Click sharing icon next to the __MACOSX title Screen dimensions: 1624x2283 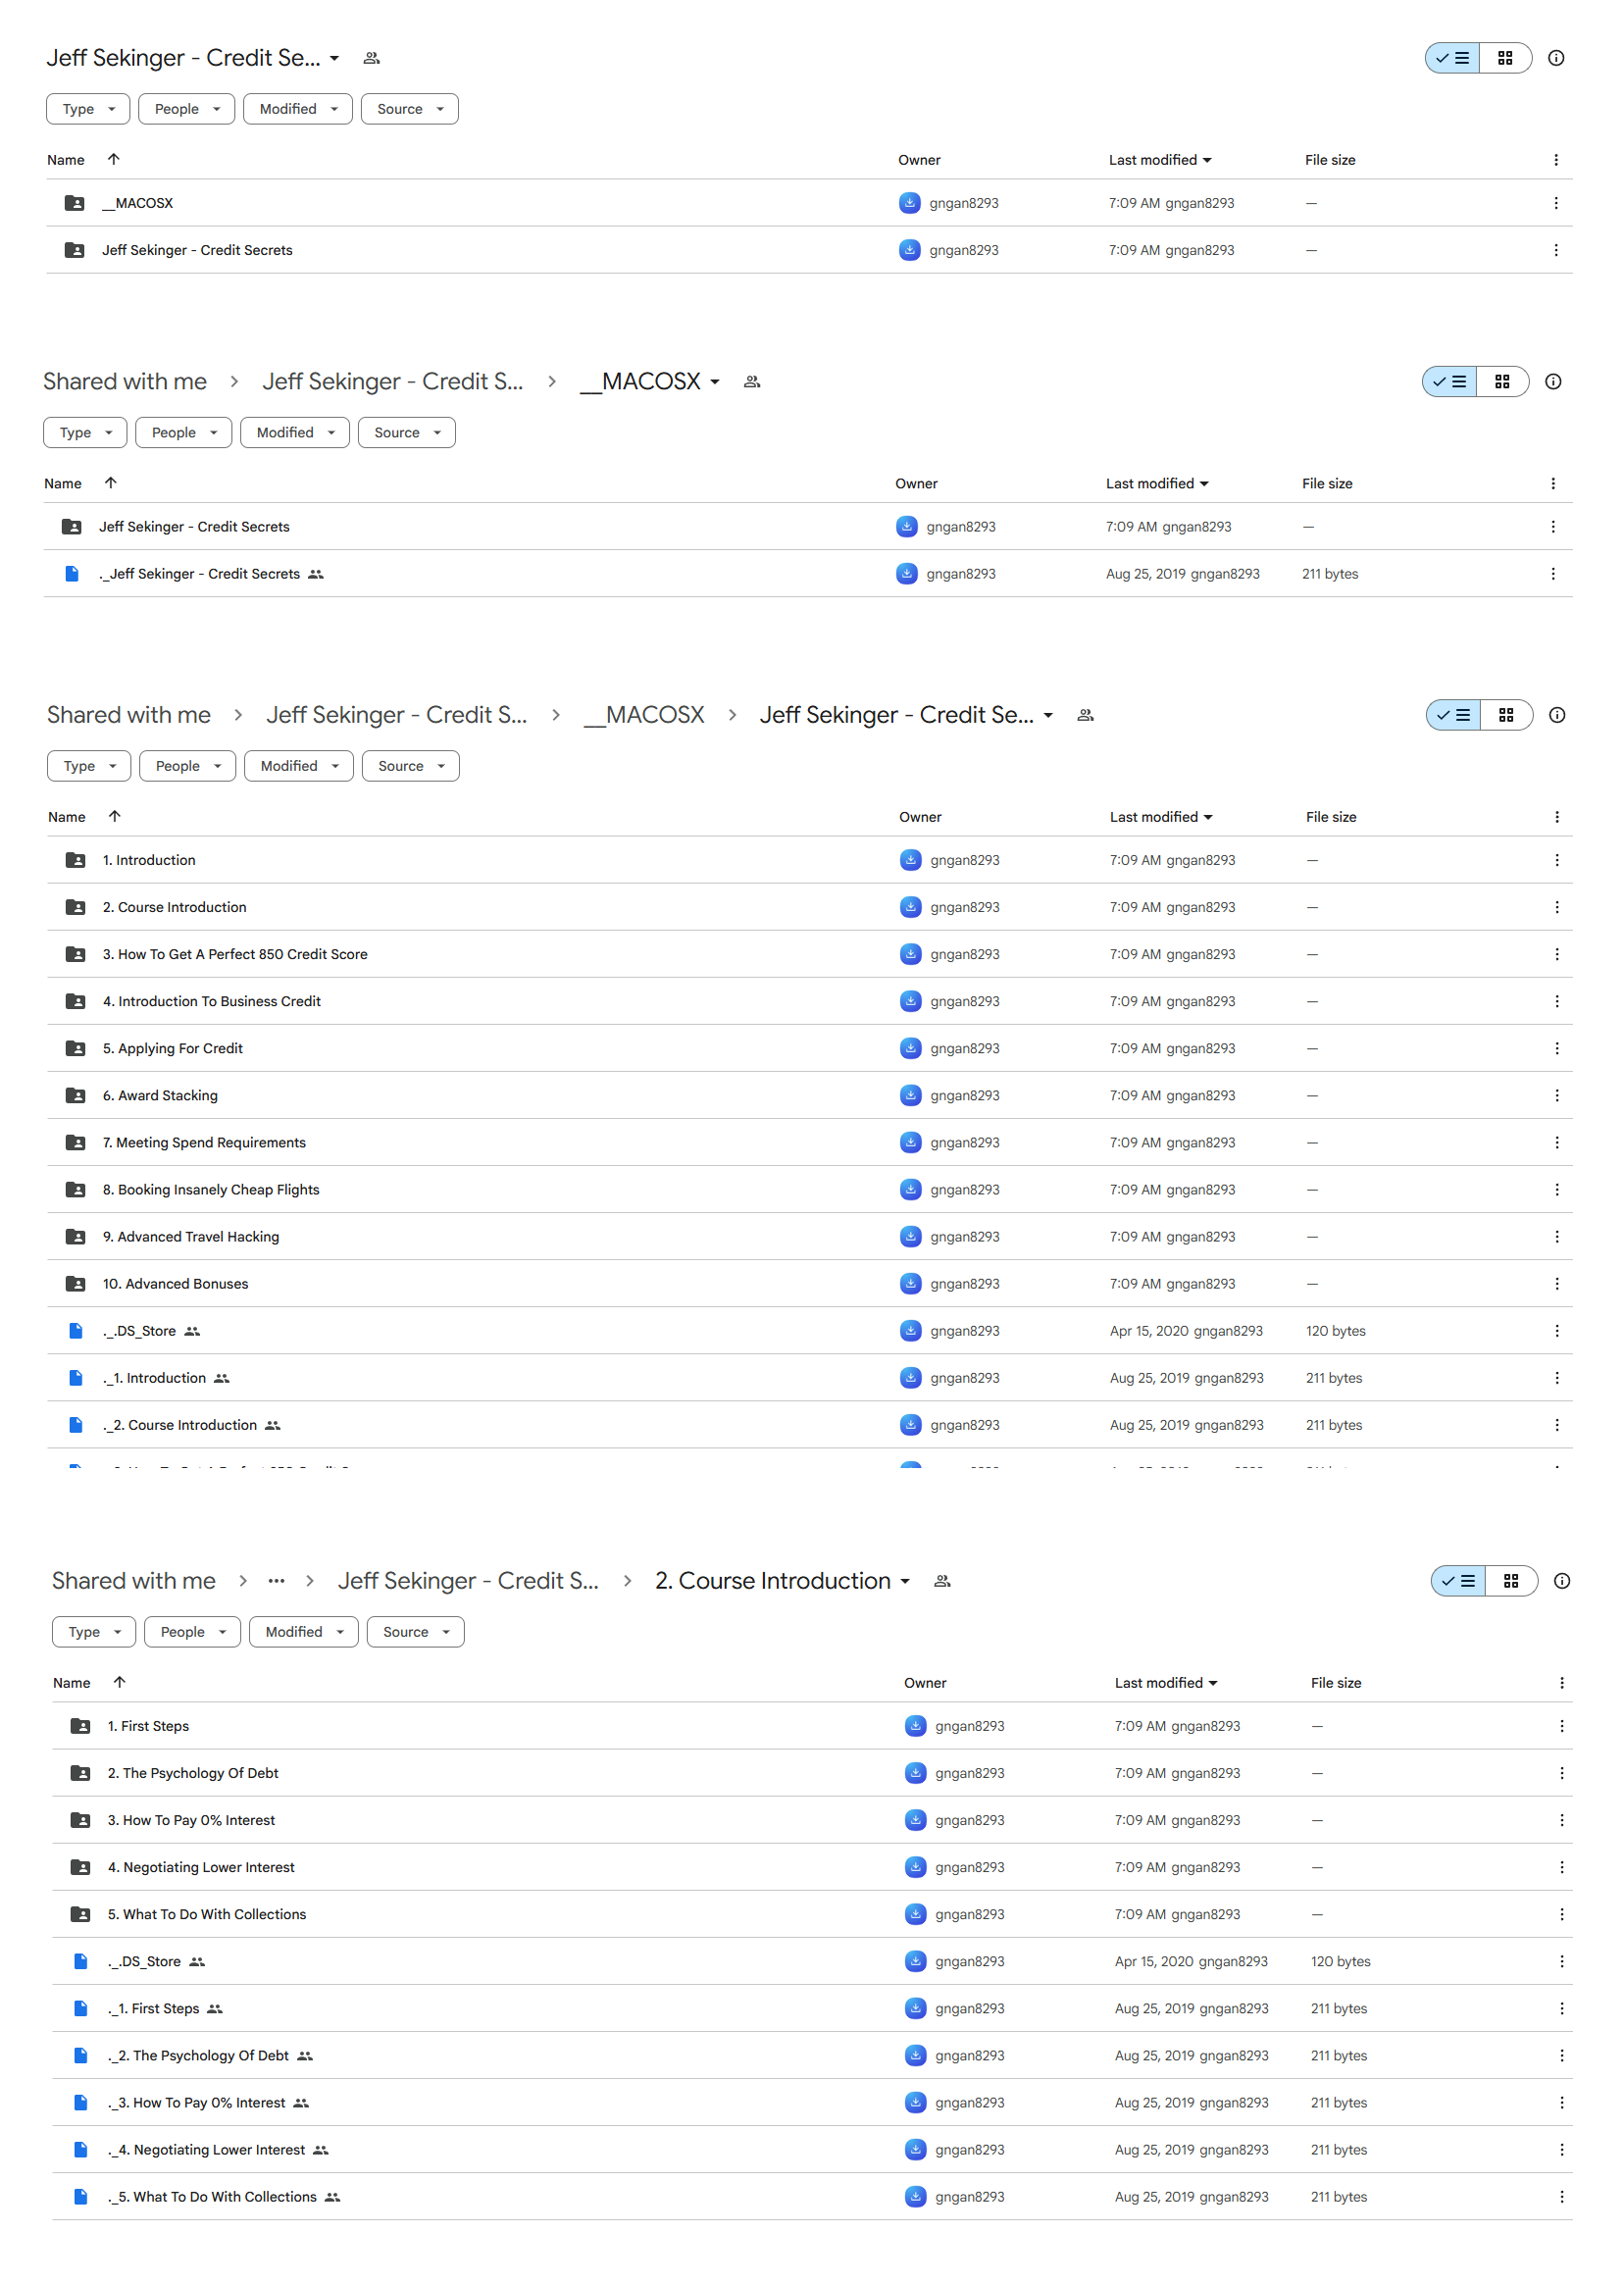point(752,381)
